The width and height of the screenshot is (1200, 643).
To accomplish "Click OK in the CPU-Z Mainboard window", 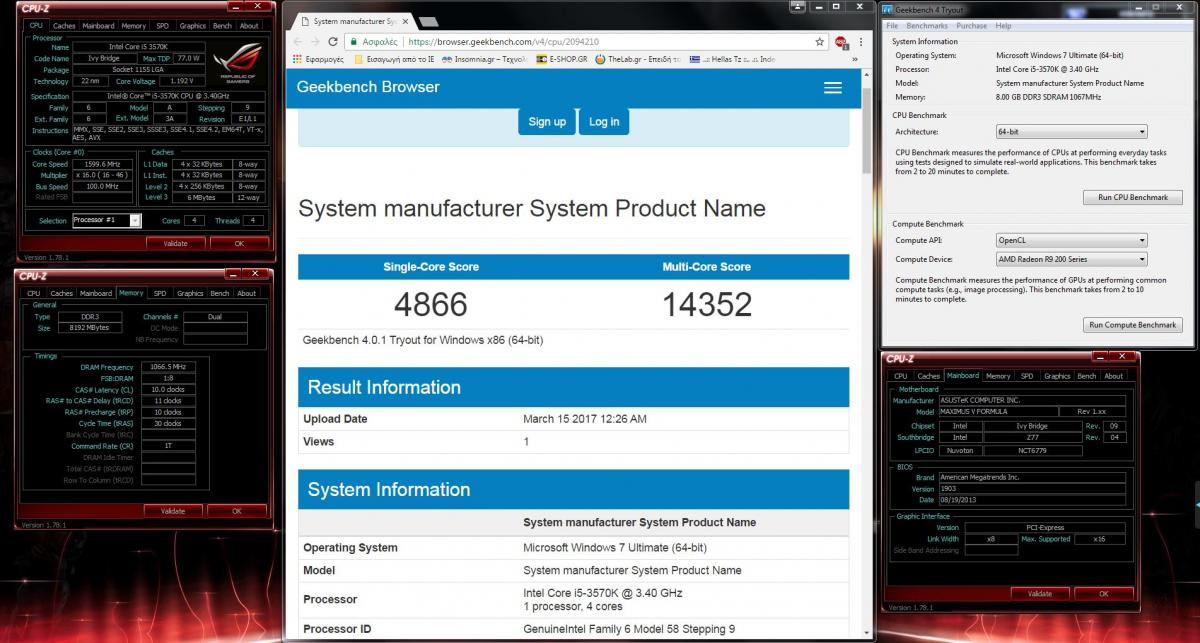I will tap(1104, 594).
